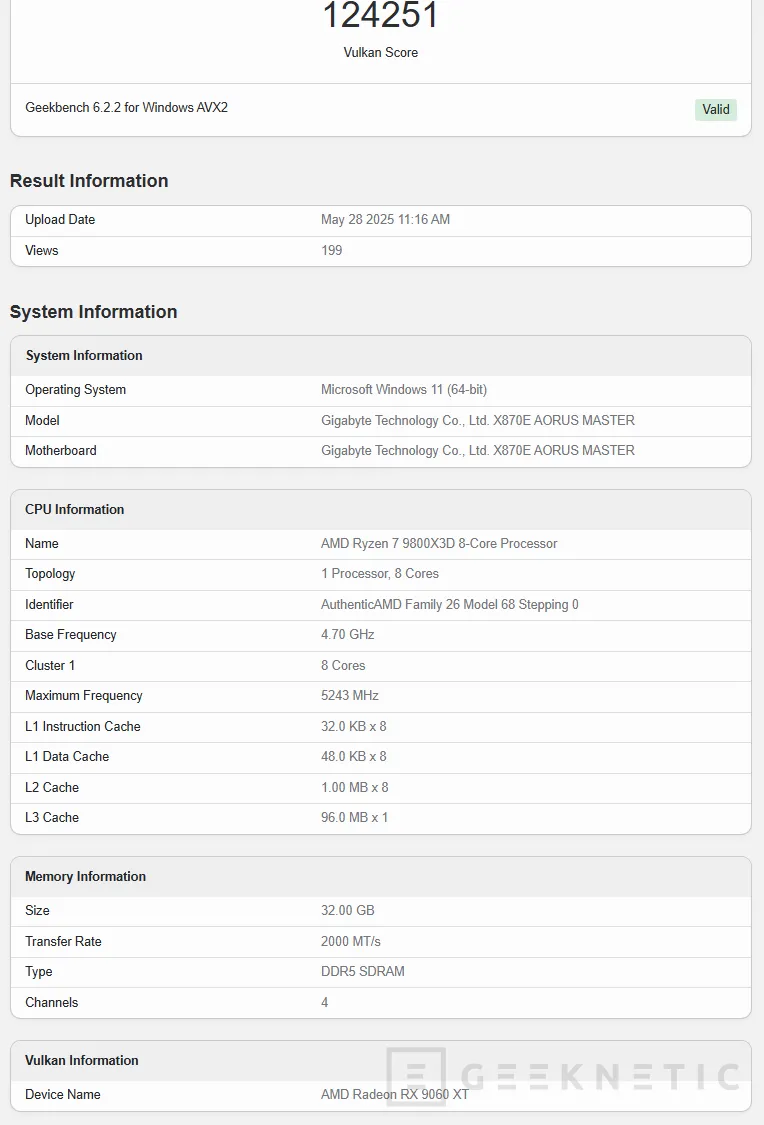Click the System Information section header
Screen dimensions: 764x1125
click(x=93, y=311)
